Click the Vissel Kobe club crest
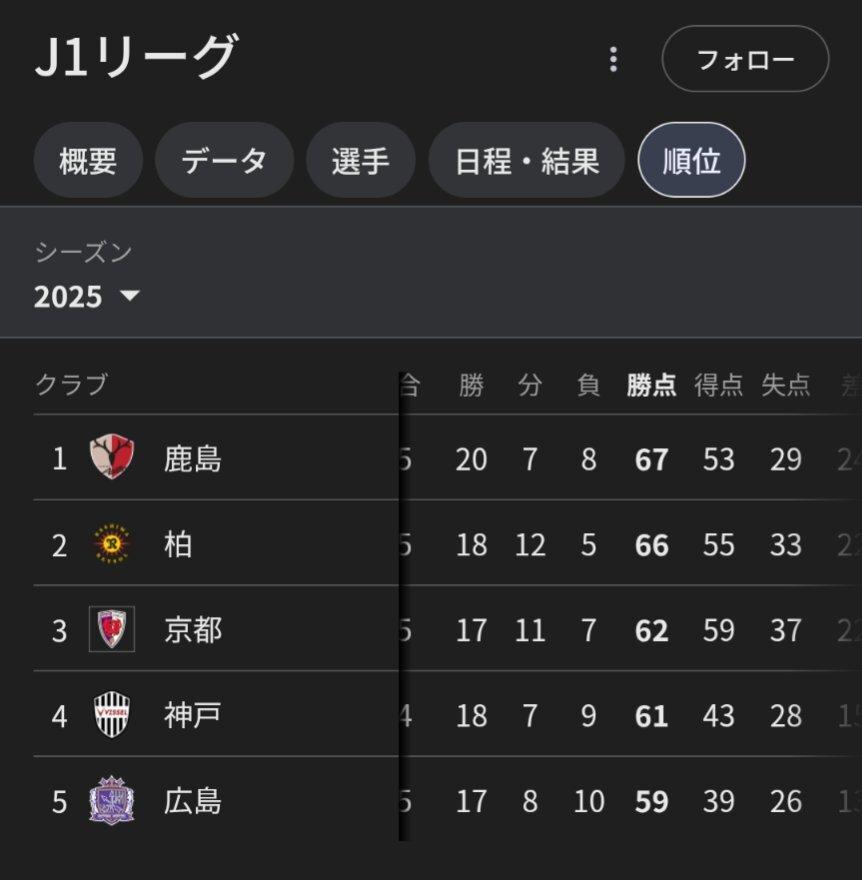 click(111, 715)
